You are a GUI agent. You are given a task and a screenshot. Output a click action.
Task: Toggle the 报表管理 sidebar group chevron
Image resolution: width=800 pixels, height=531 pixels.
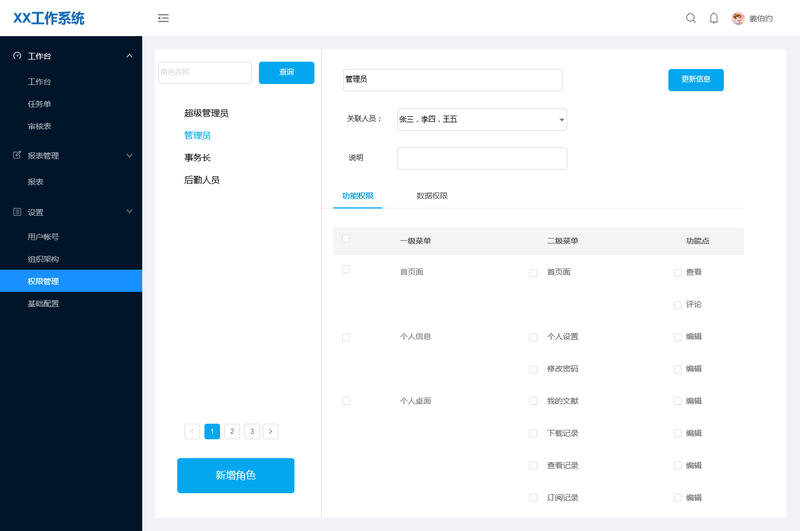[x=130, y=155]
